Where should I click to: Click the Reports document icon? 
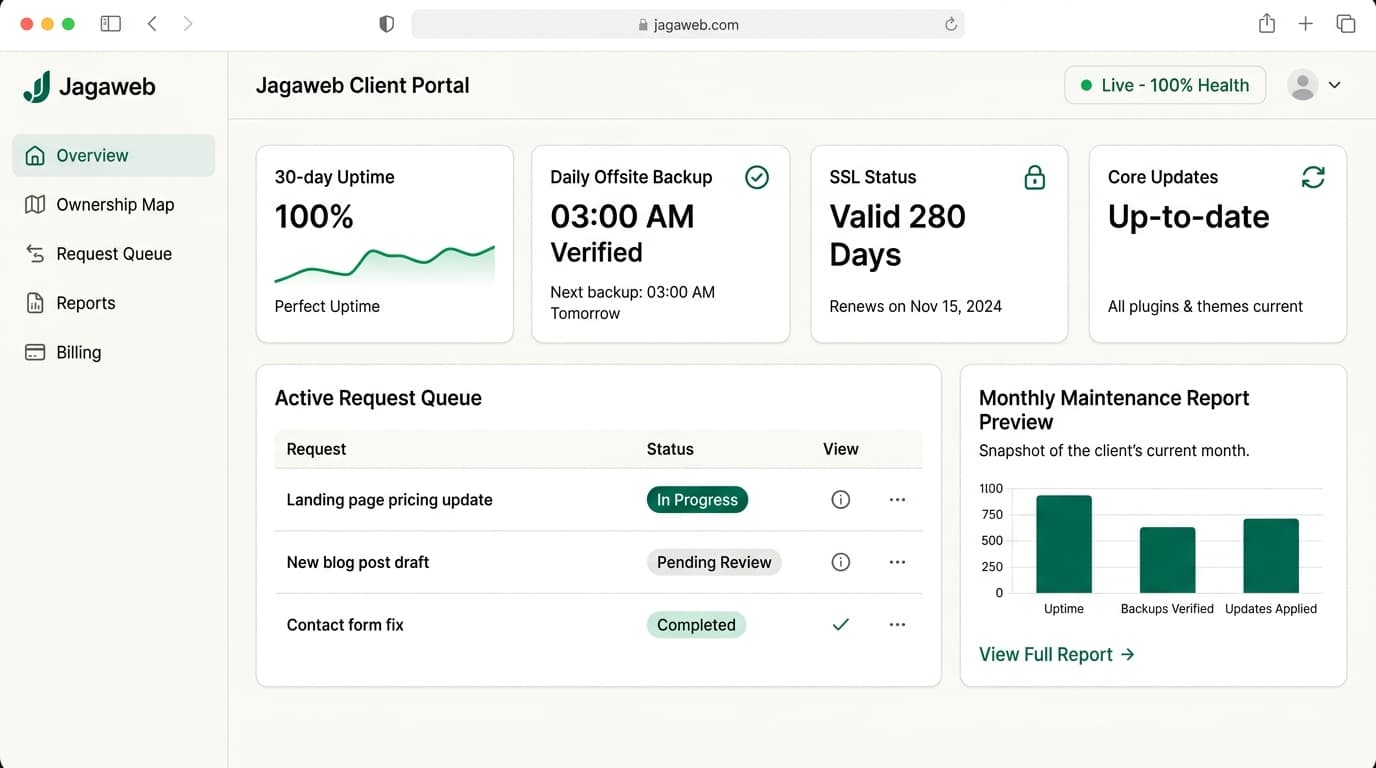(x=35, y=303)
